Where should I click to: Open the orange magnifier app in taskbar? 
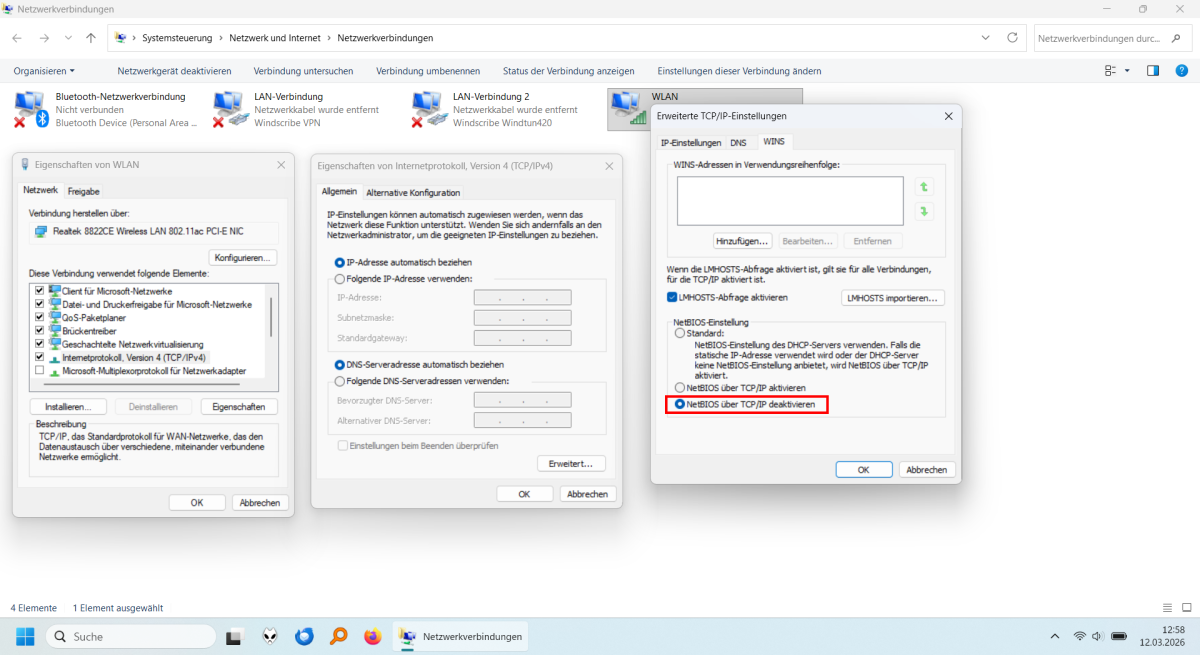point(338,636)
